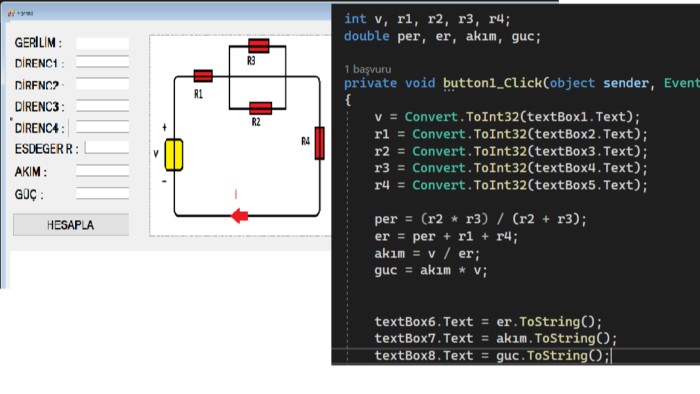
Task: Click the DİRENC3 label
Action: coord(39,107)
